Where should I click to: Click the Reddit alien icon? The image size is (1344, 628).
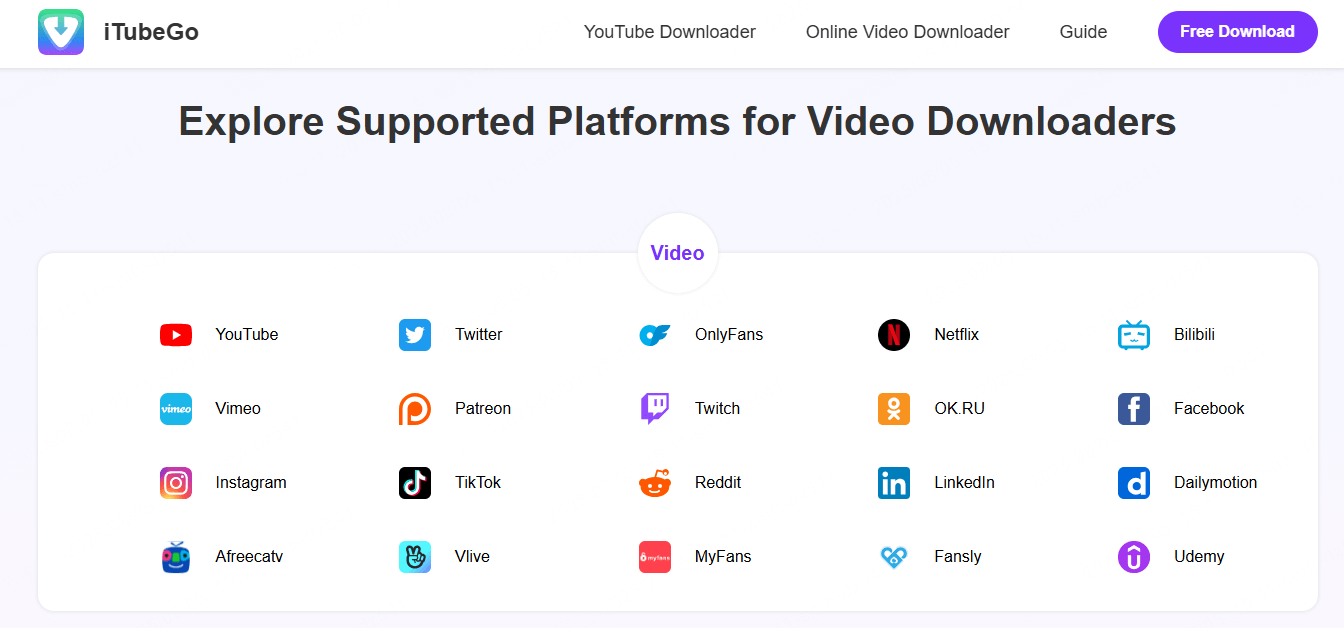[x=655, y=483]
